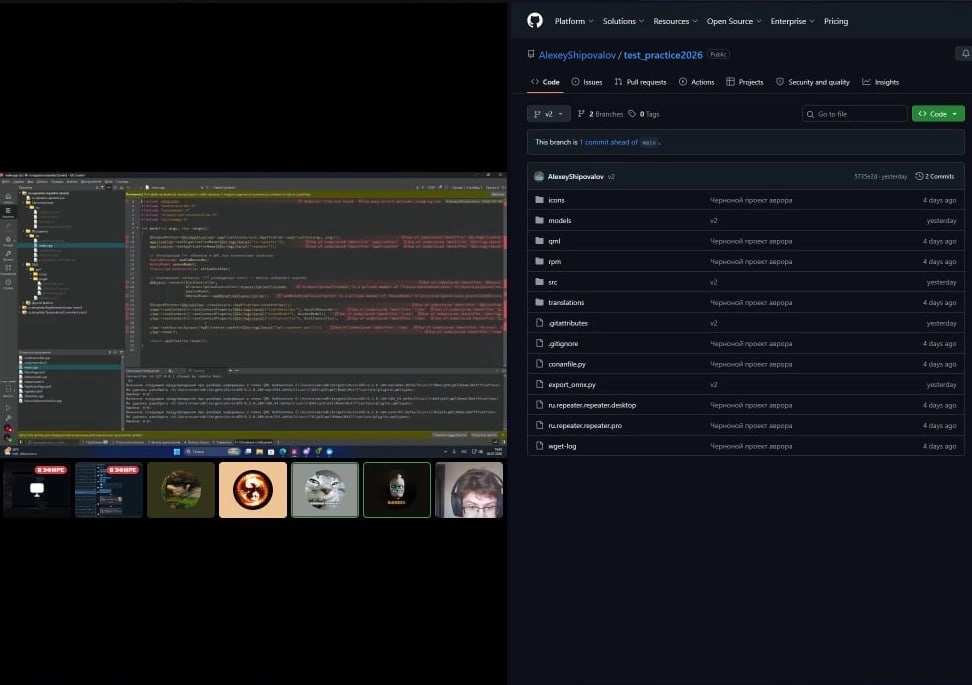Click the file icon of .gitattributes row
Screen dimensions: 972x685
pyautogui.click(x=539, y=323)
